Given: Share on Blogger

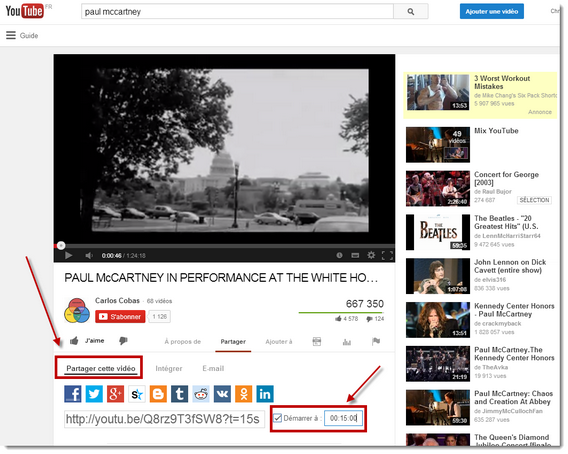Looking at the screenshot, I should [x=158, y=394].
